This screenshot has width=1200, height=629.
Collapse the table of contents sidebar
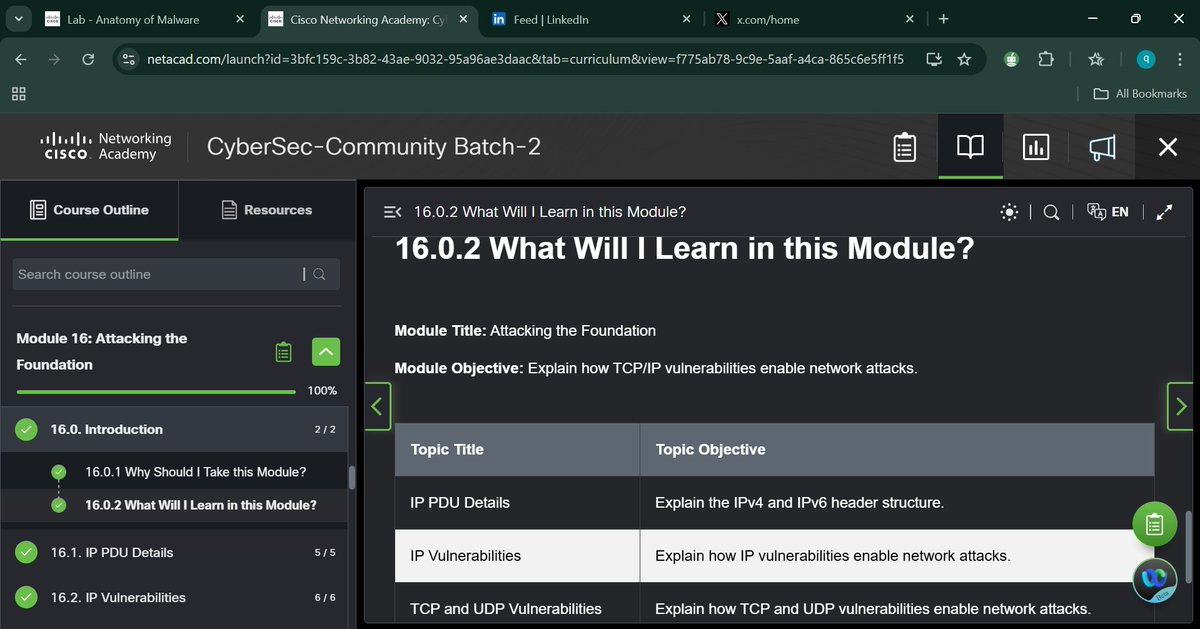391,211
